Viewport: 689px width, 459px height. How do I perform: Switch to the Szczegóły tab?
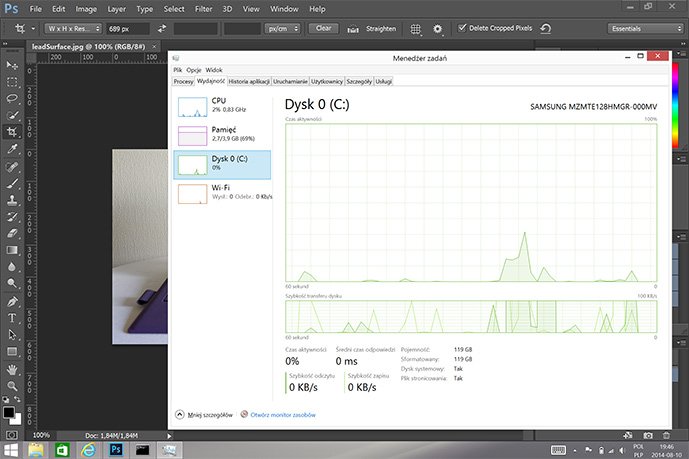(359, 81)
